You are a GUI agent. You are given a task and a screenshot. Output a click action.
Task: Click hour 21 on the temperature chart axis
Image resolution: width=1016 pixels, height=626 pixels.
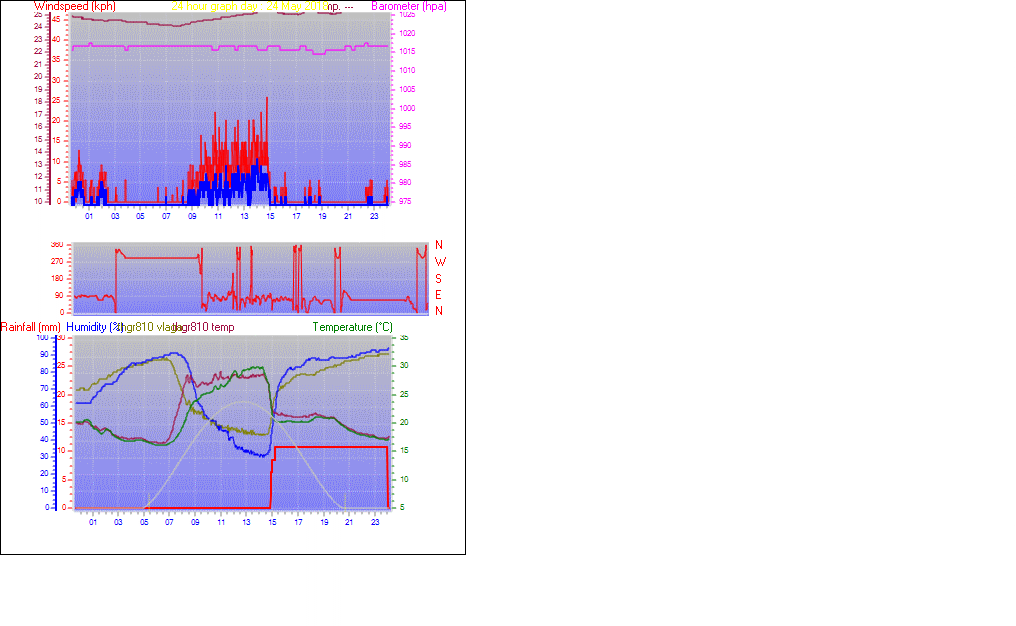[349, 522]
